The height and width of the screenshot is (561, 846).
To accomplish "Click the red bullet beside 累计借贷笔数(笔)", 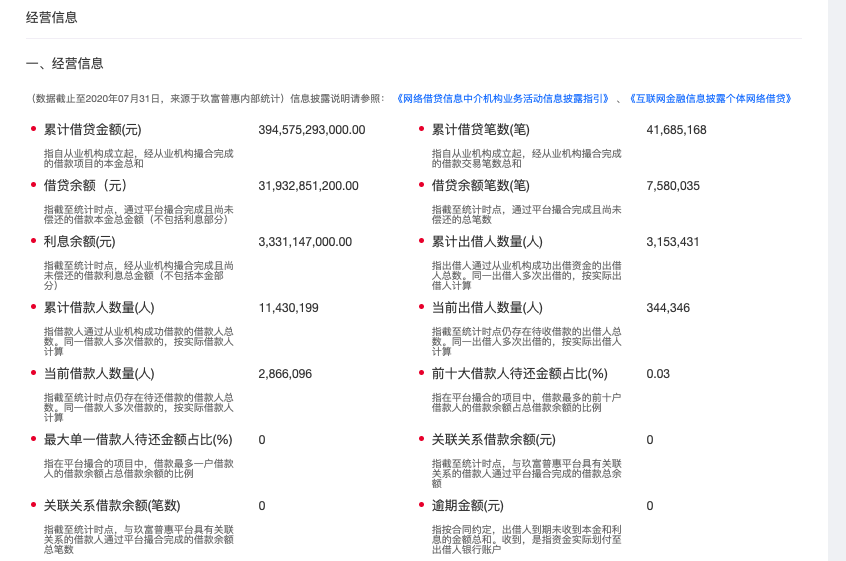I will (421, 128).
